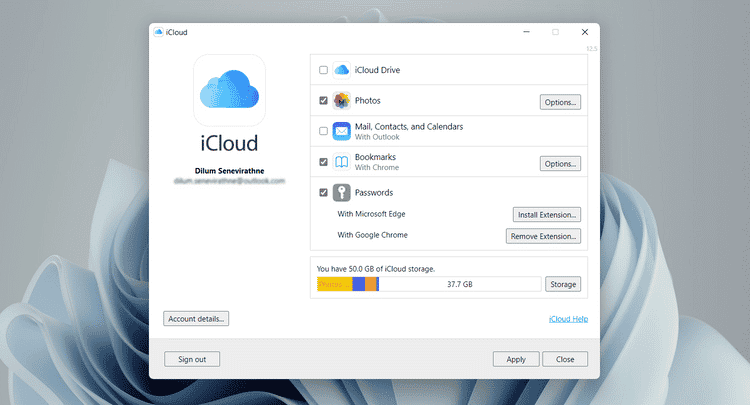Viewport: 750px width, 405px height.
Task: Click the blue storage bar segment
Action: tap(359, 284)
